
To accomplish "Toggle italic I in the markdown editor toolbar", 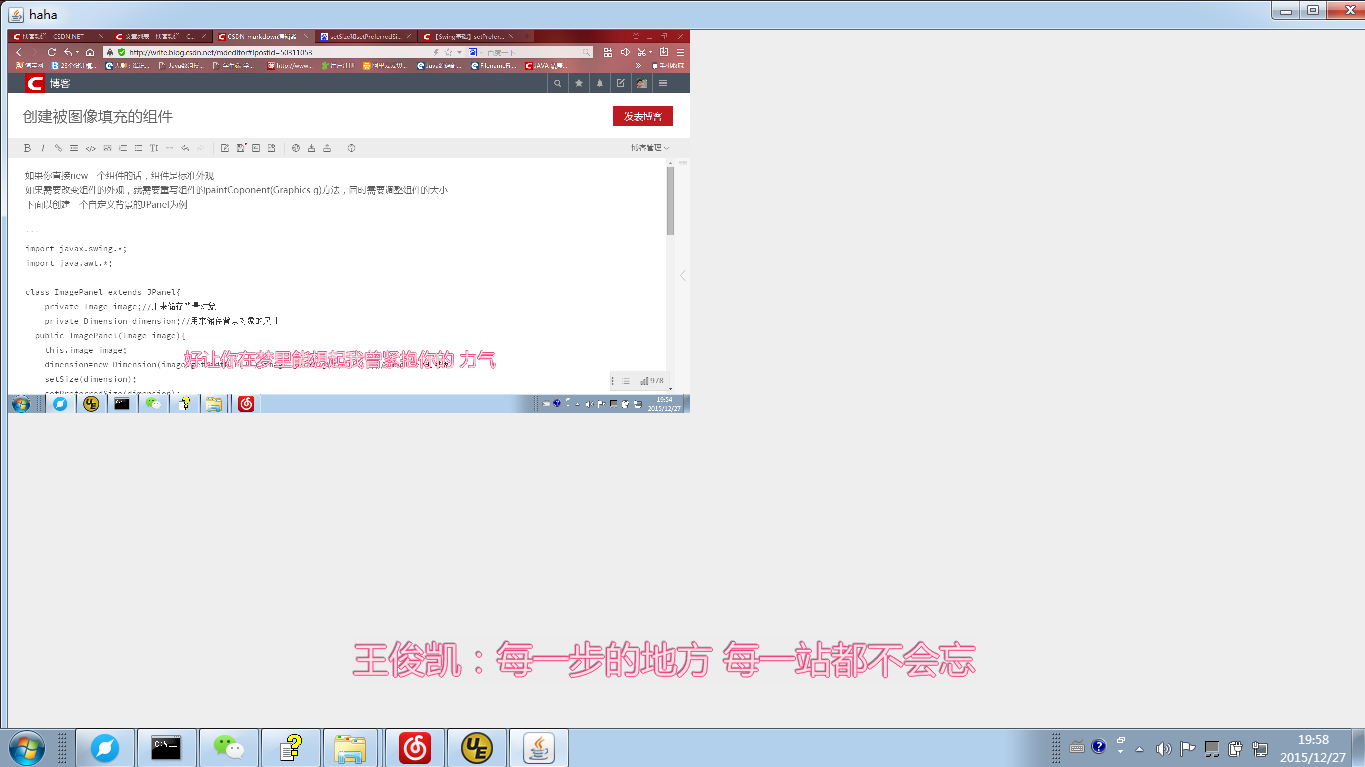I will (42, 148).
